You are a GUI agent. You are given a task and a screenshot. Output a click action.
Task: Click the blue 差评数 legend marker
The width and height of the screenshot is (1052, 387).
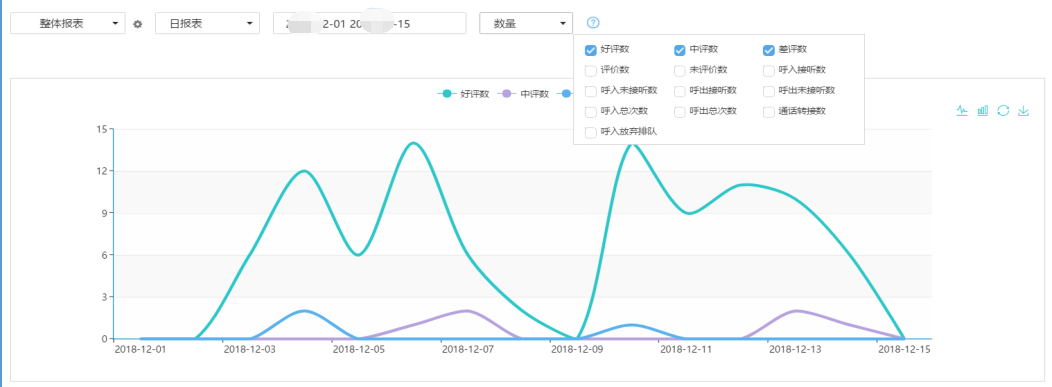pyautogui.click(x=565, y=94)
